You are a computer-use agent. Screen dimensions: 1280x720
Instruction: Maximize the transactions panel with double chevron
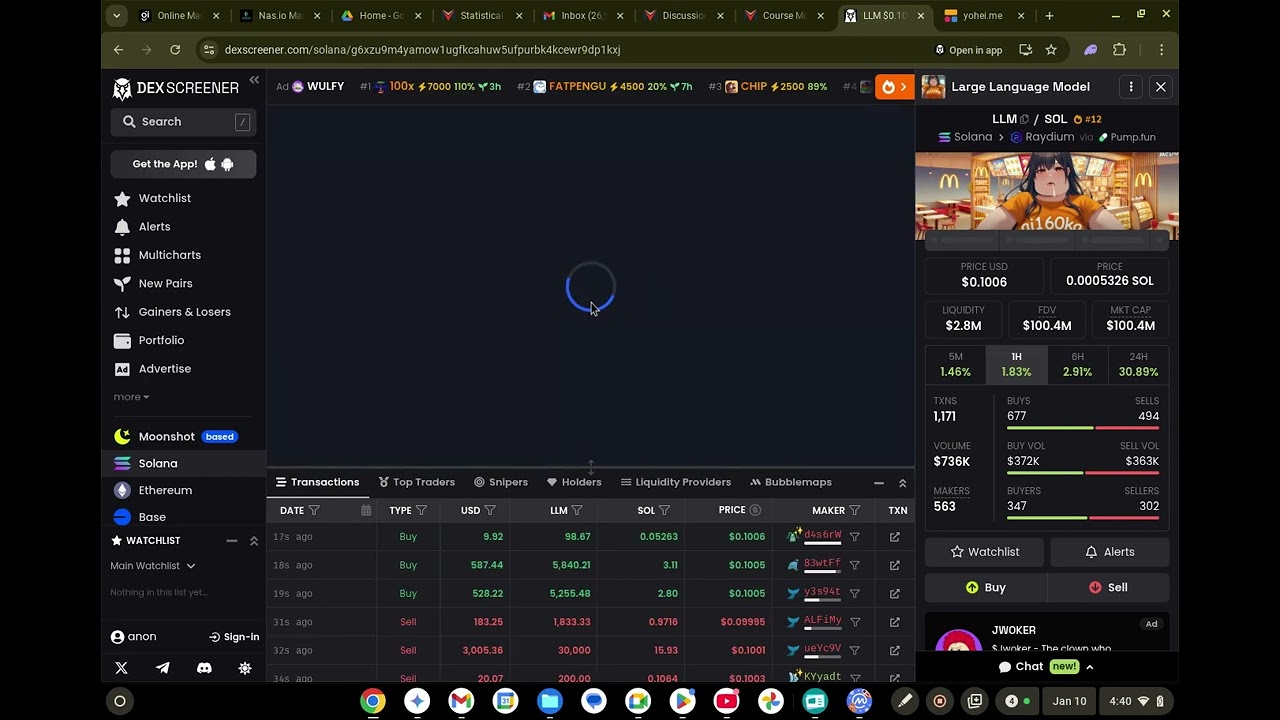click(902, 483)
